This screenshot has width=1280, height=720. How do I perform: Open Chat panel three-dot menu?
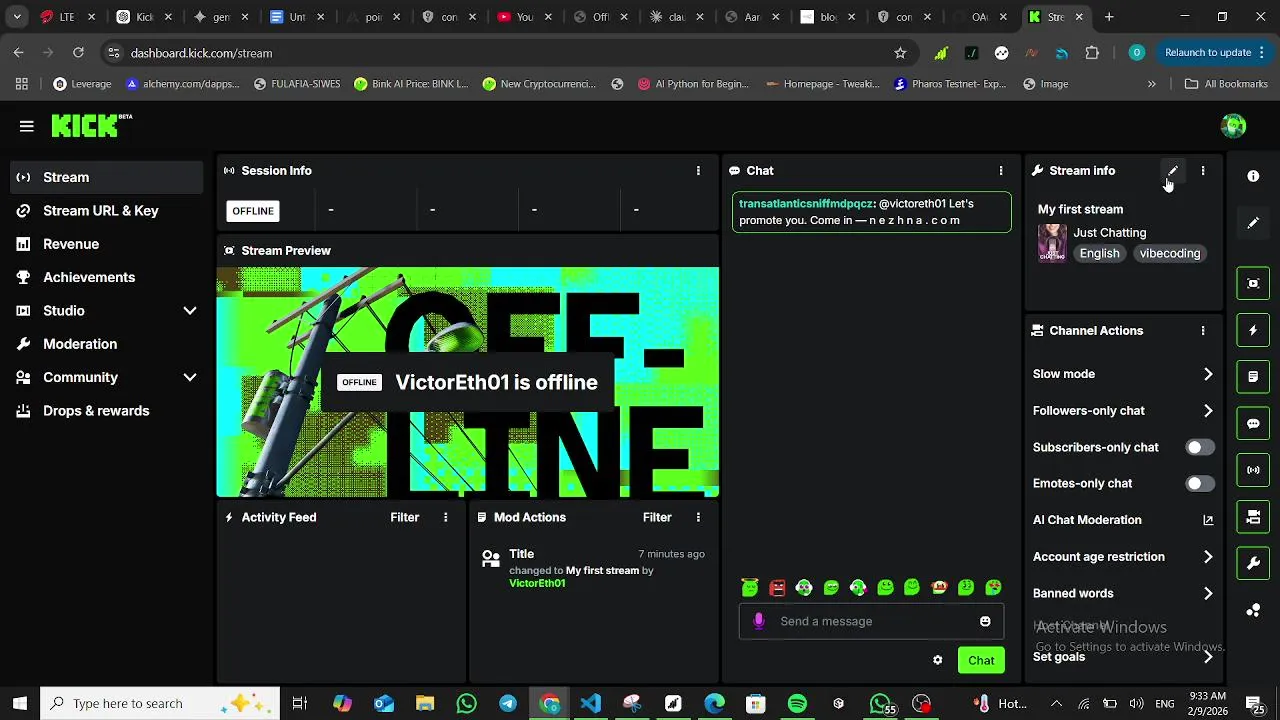tap(1000, 171)
